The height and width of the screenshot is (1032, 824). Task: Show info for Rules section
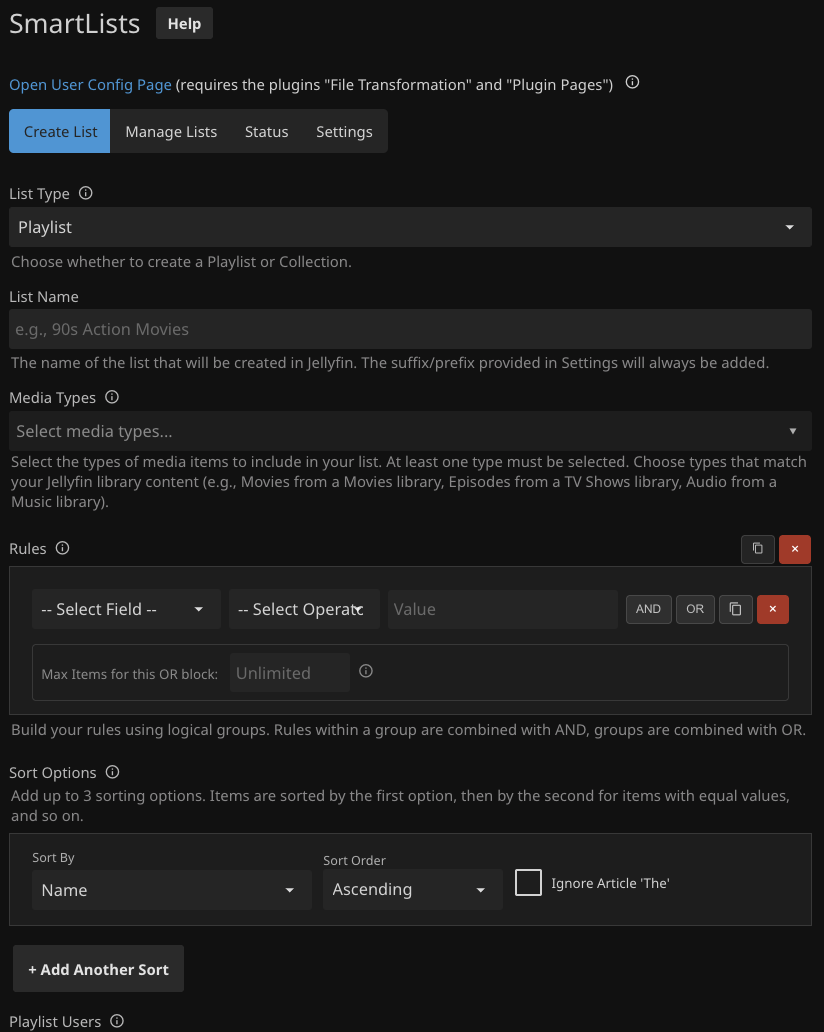click(x=63, y=548)
